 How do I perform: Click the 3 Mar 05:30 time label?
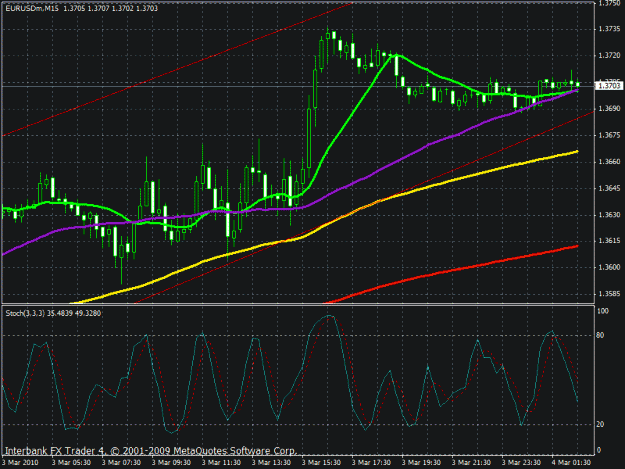pos(71,463)
